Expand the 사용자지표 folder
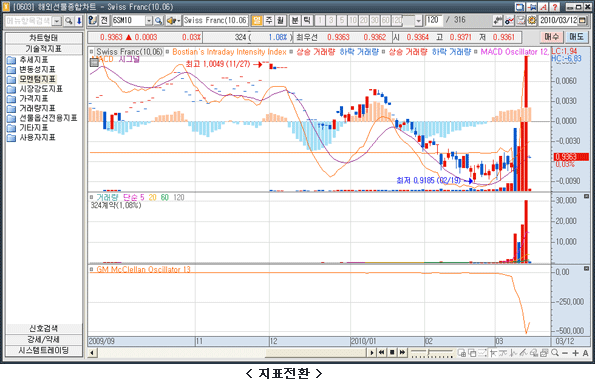The image size is (595, 384). tap(31, 137)
